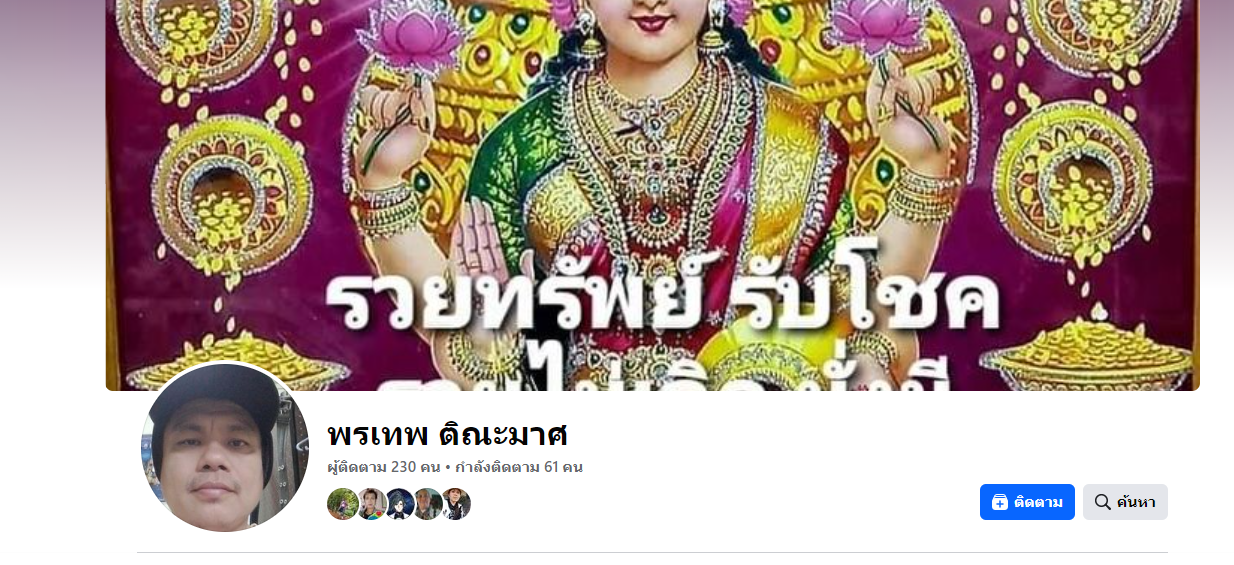Click รวยทรัพย์ รับโชค text on cover image

(662, 302)
